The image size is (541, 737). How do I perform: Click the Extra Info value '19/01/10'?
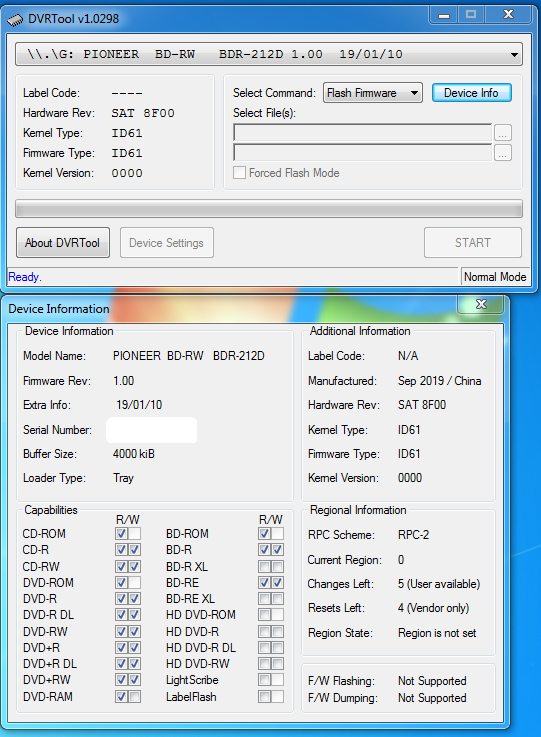[x=139, y=405]
